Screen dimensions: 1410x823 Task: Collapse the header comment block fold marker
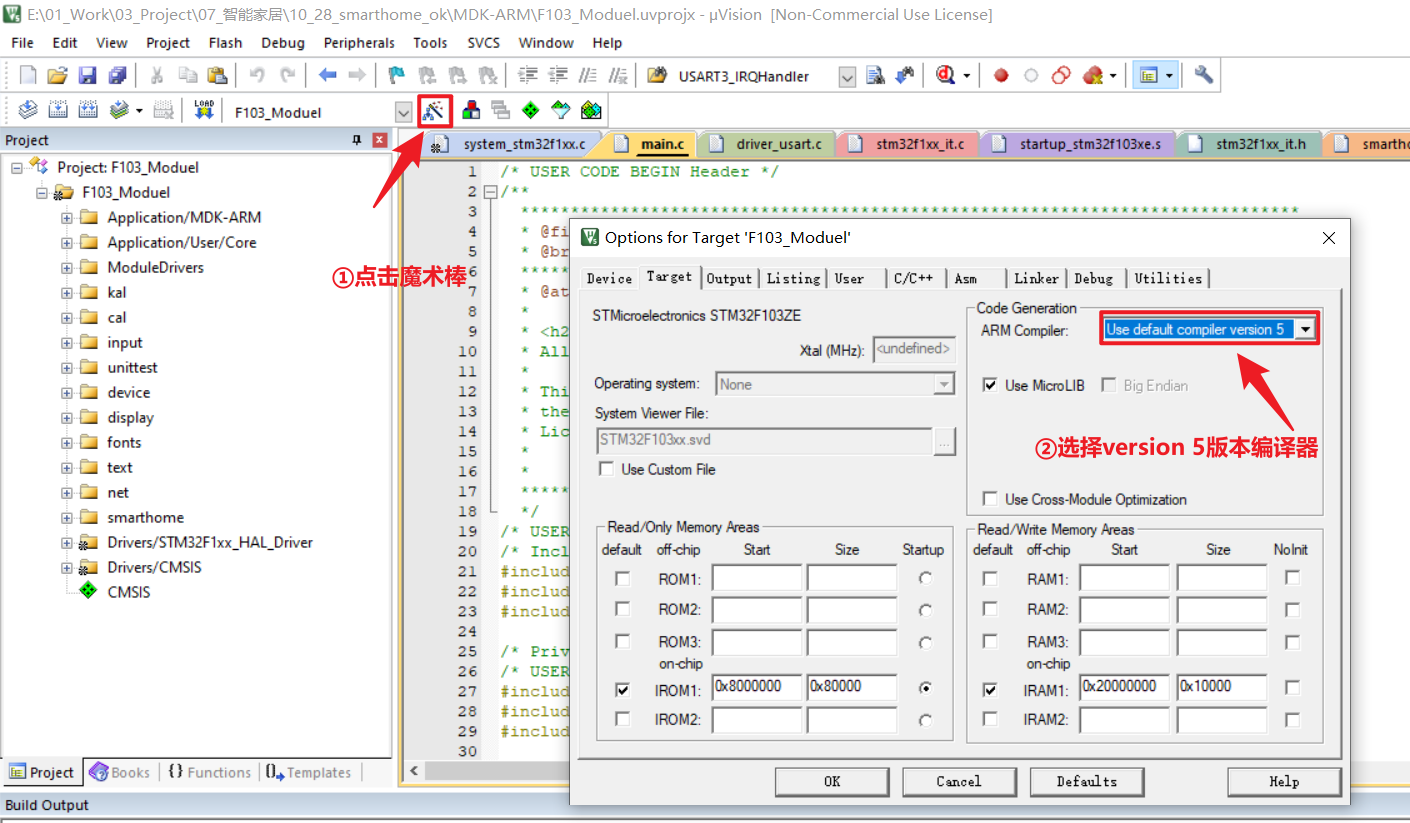pyautogui.click(x=489, y=192)
